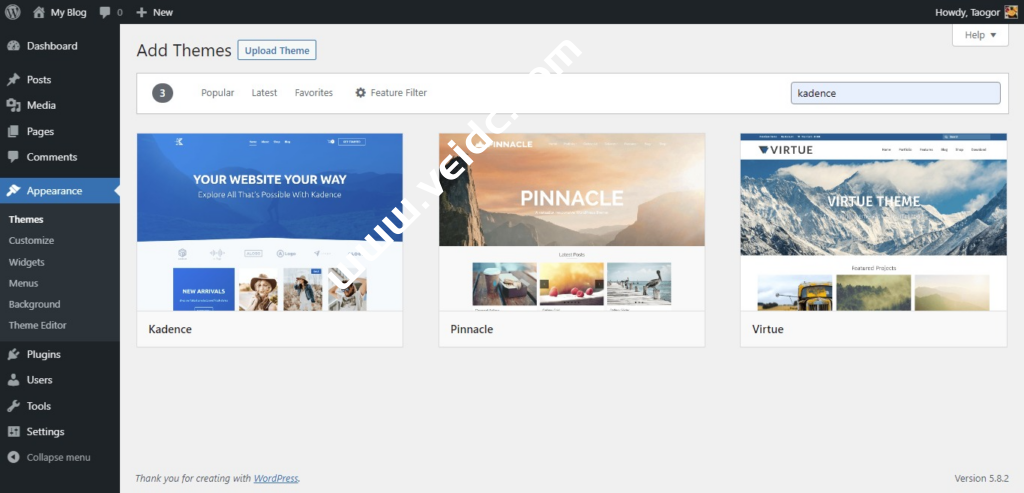The height and width of the screenshot is (493, 1024).
Task: Click the Version 5.8.2 footer text
Action: [x=982, y=478]
